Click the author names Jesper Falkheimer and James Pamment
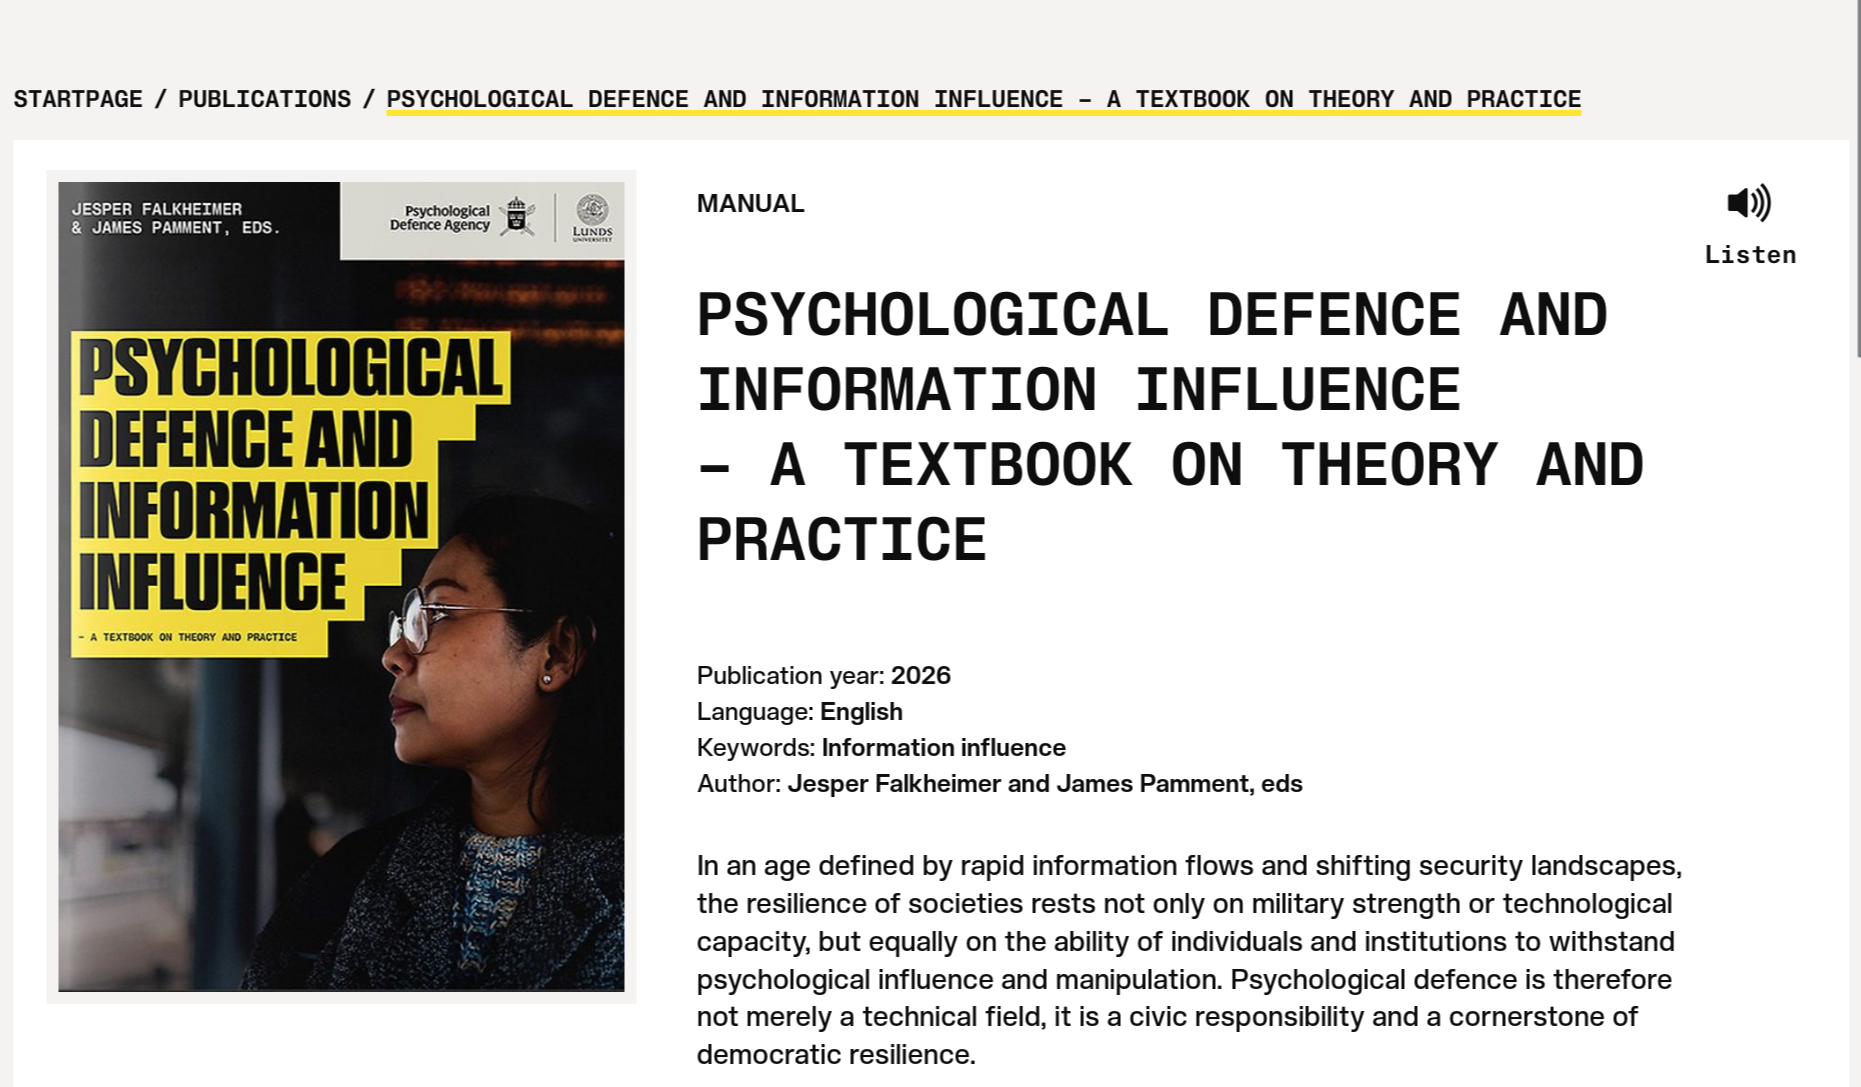 pyautogui.click(x=1044, y=784)
